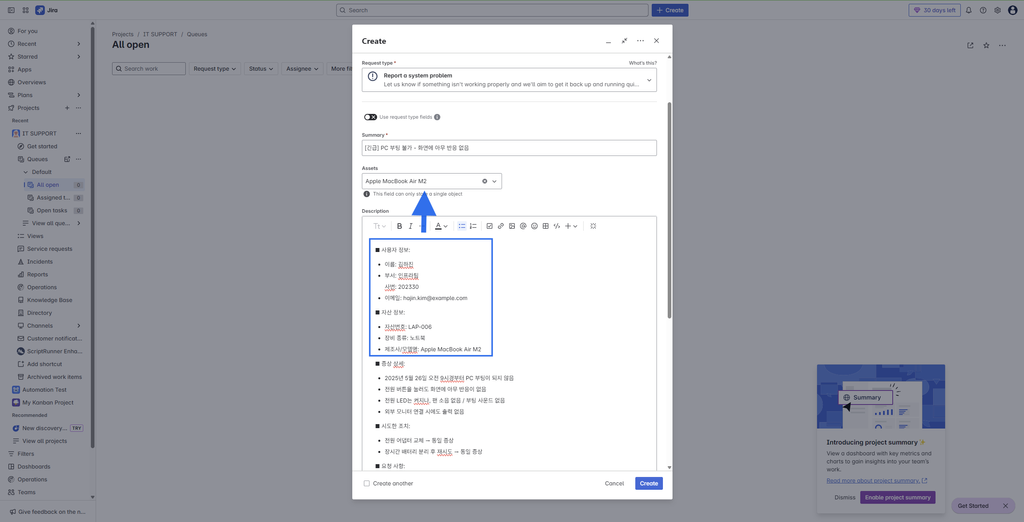Select the Assigned to me queue
Screen dimensions: 1024x522
55,197
